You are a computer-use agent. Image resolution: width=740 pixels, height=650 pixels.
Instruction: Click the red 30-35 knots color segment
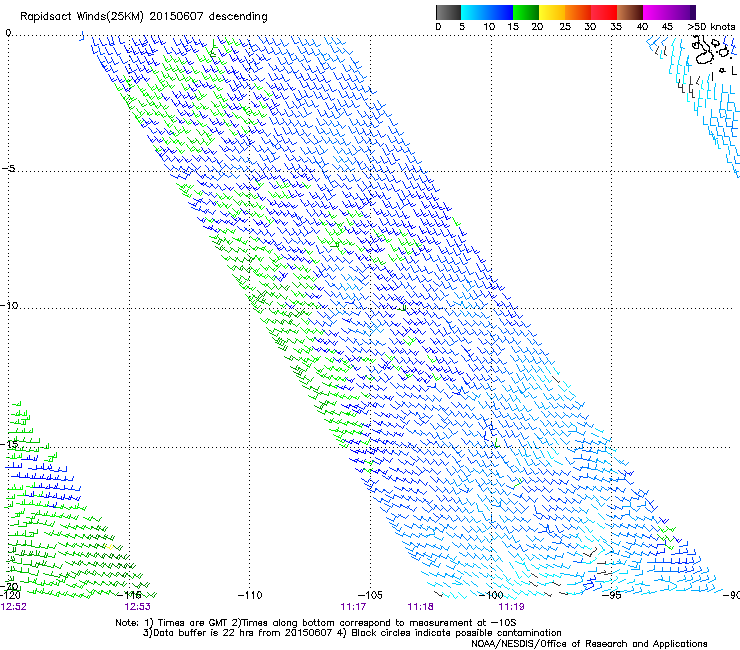(x=604, y=12)
